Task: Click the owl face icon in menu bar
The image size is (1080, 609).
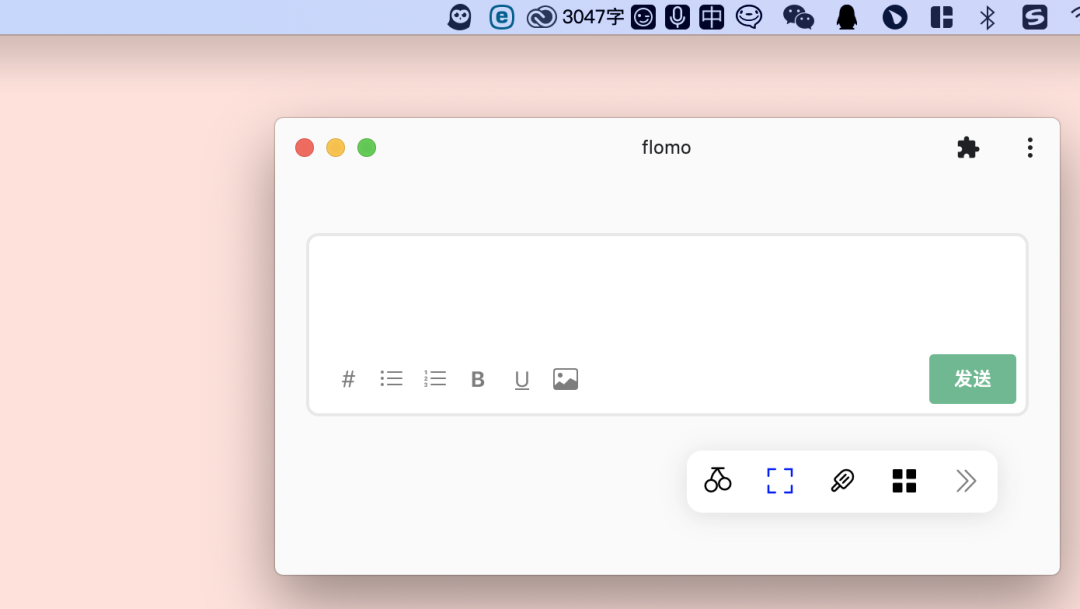Action: pos(459,17)
